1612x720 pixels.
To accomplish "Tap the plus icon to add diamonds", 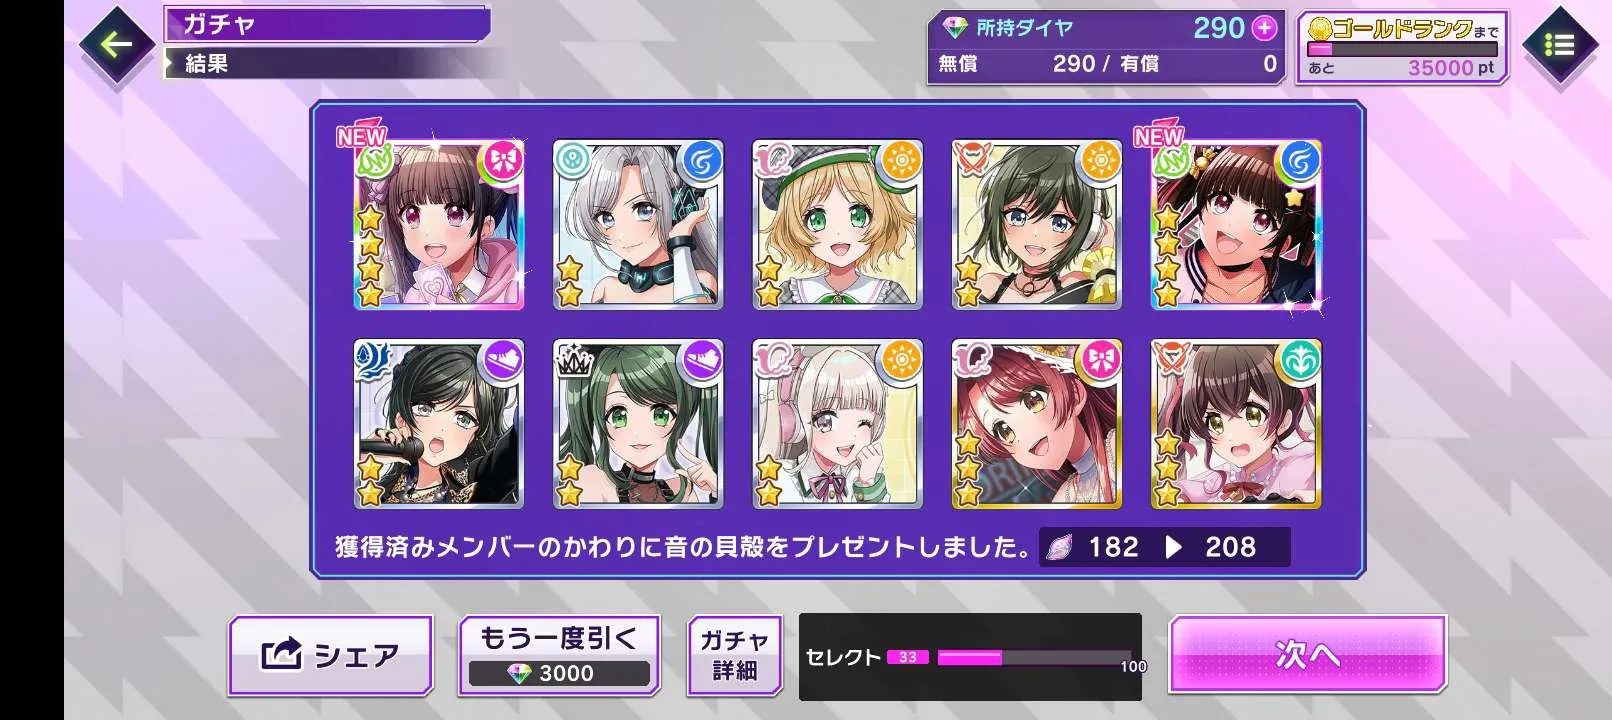I will tap(1264, 28).
